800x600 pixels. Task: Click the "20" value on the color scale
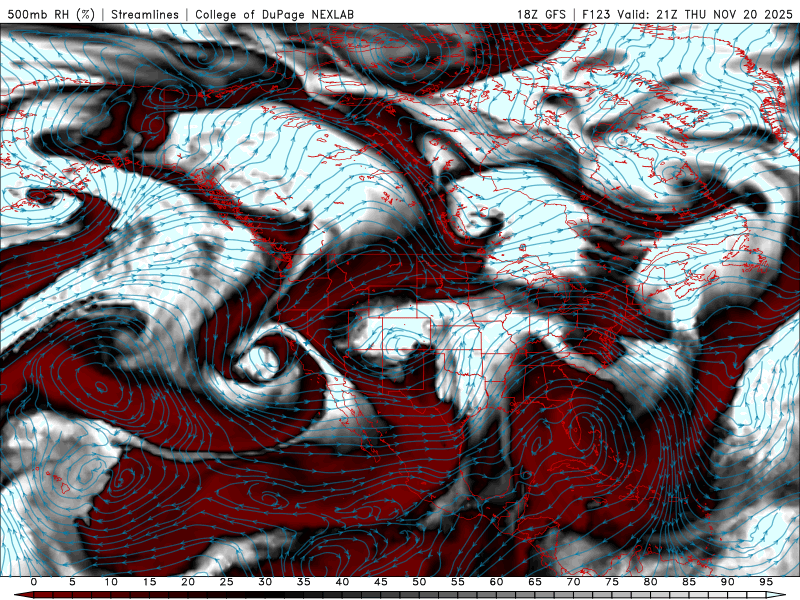pyautogui.click(x=188, y=582)
